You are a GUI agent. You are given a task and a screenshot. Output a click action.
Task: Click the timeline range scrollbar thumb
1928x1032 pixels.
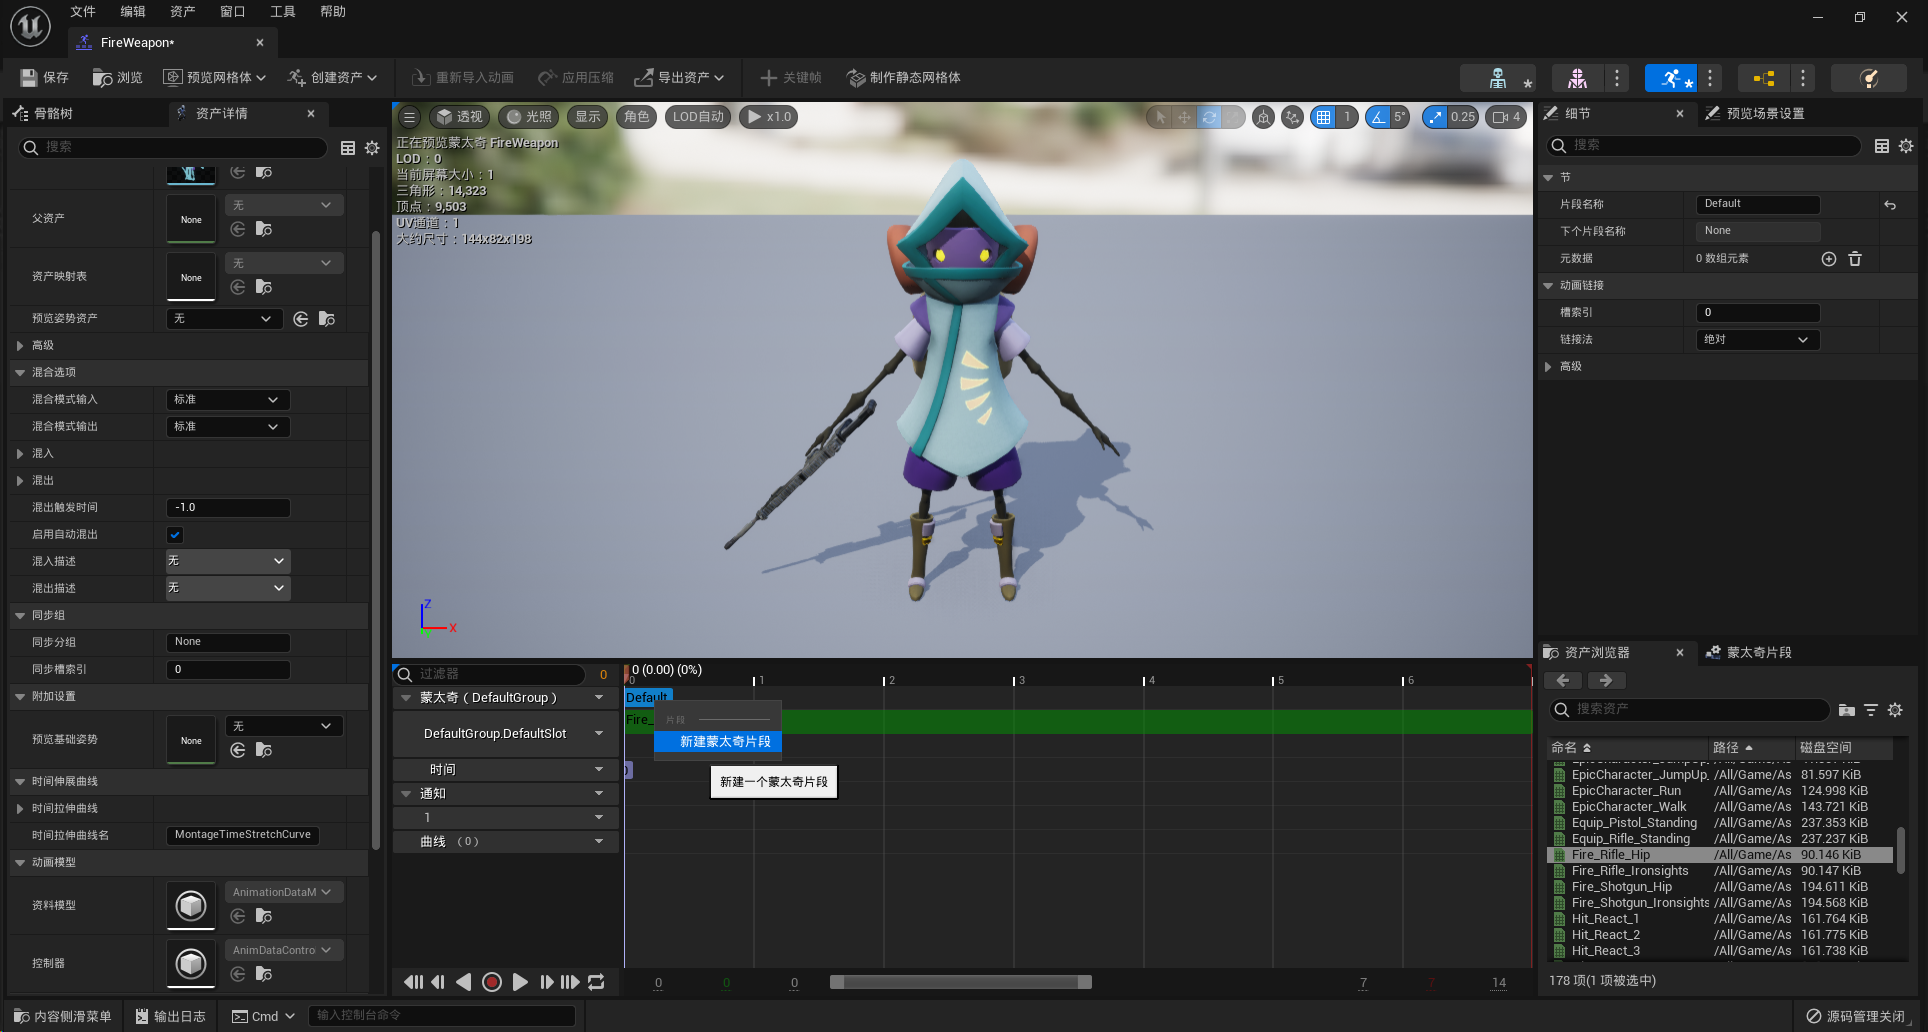(960, 982)
